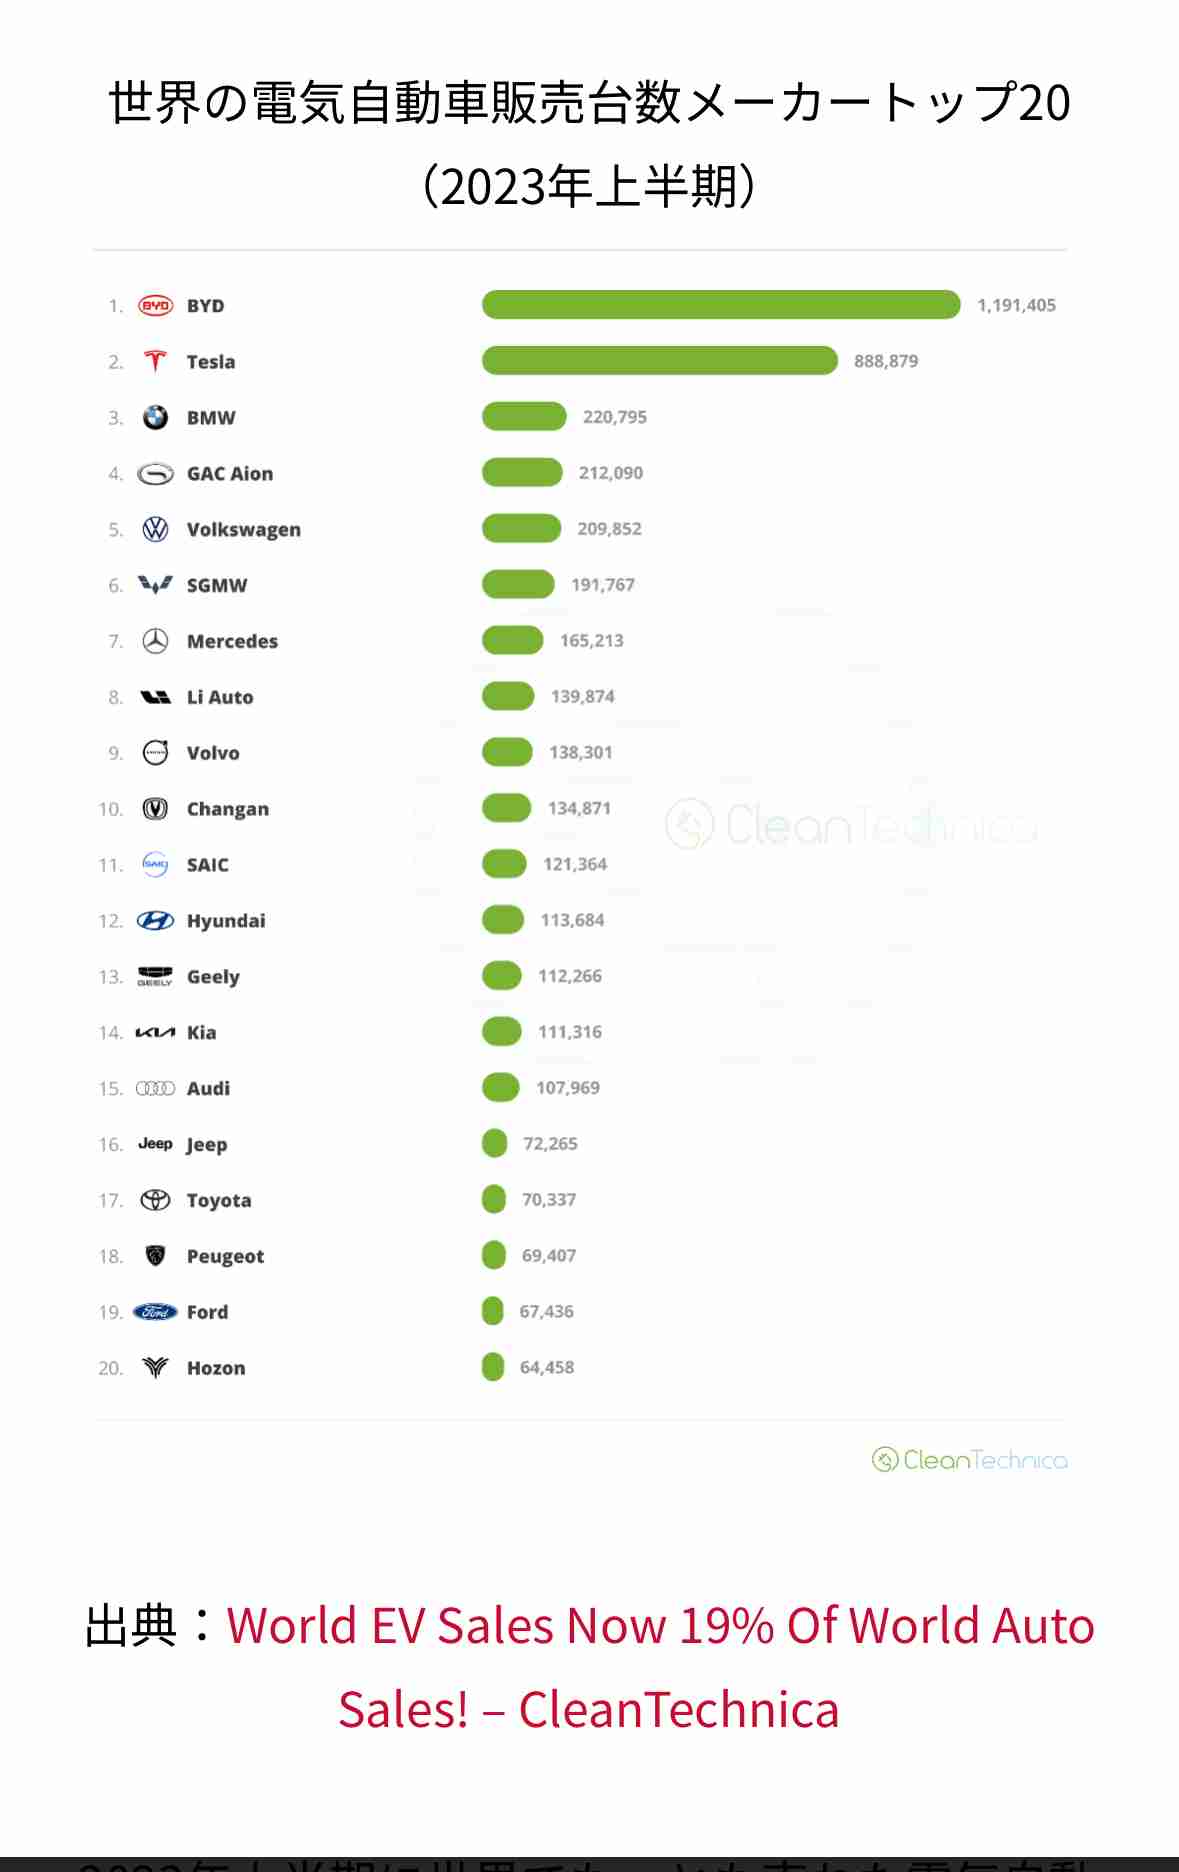The height and width of the screenshot is (1872, 1179).
Task: Click the GAC Aion brand label
Action: point(230,474)
